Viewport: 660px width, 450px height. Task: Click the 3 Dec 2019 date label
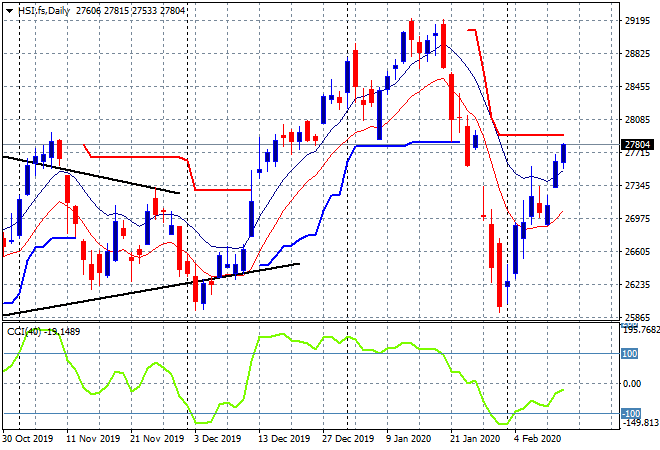point(218,439)
